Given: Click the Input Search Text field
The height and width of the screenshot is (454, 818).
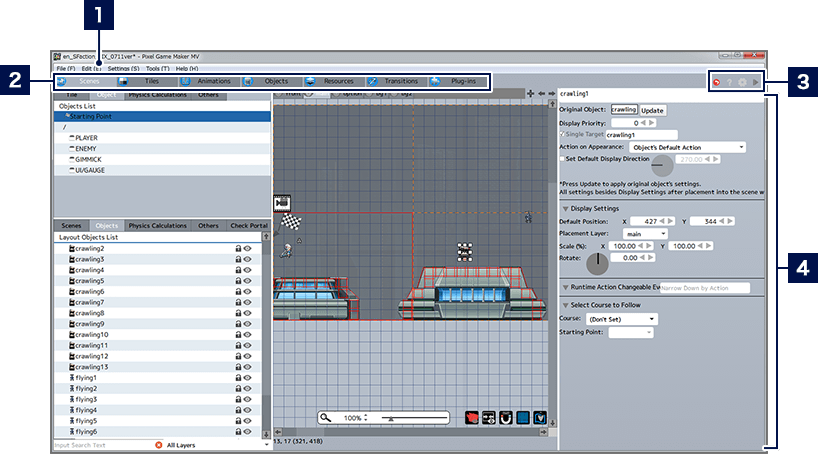Looking at the screenshot, I should 103,445.
